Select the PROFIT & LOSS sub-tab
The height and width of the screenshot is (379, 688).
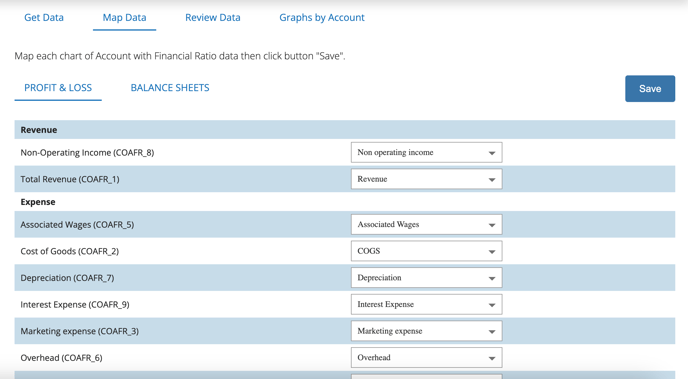tap(58, 88)
